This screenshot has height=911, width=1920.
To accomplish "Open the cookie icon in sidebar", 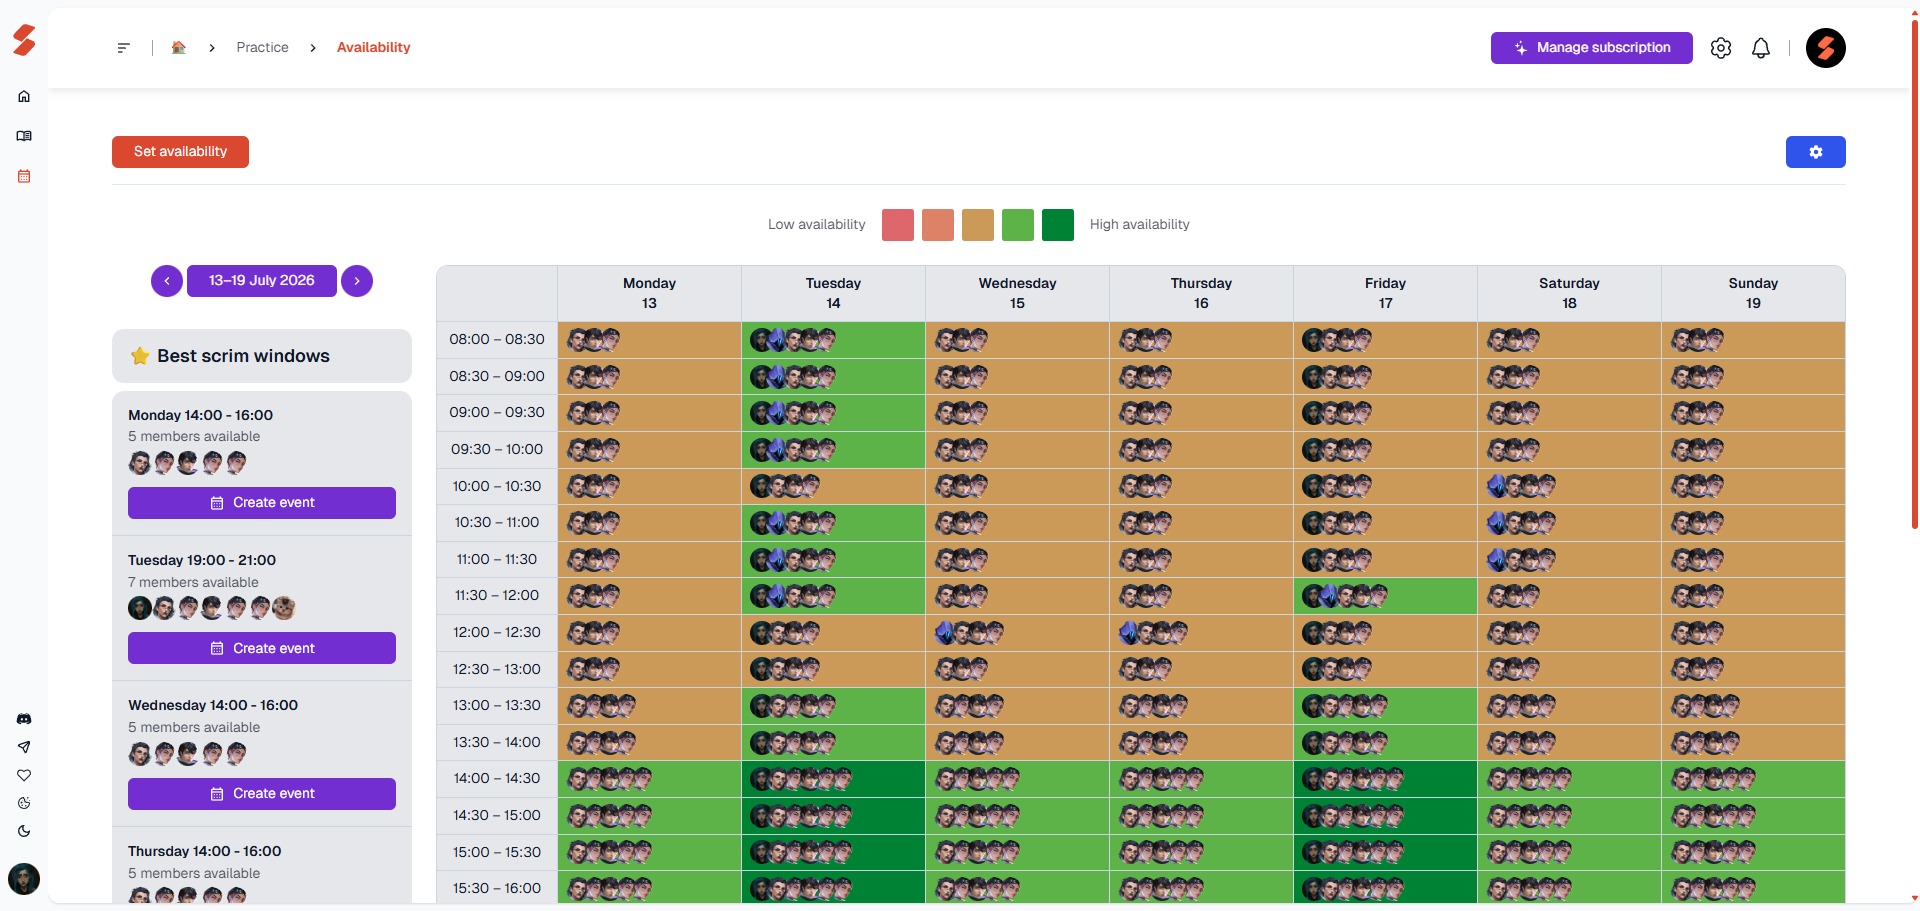I will point(24,803).
